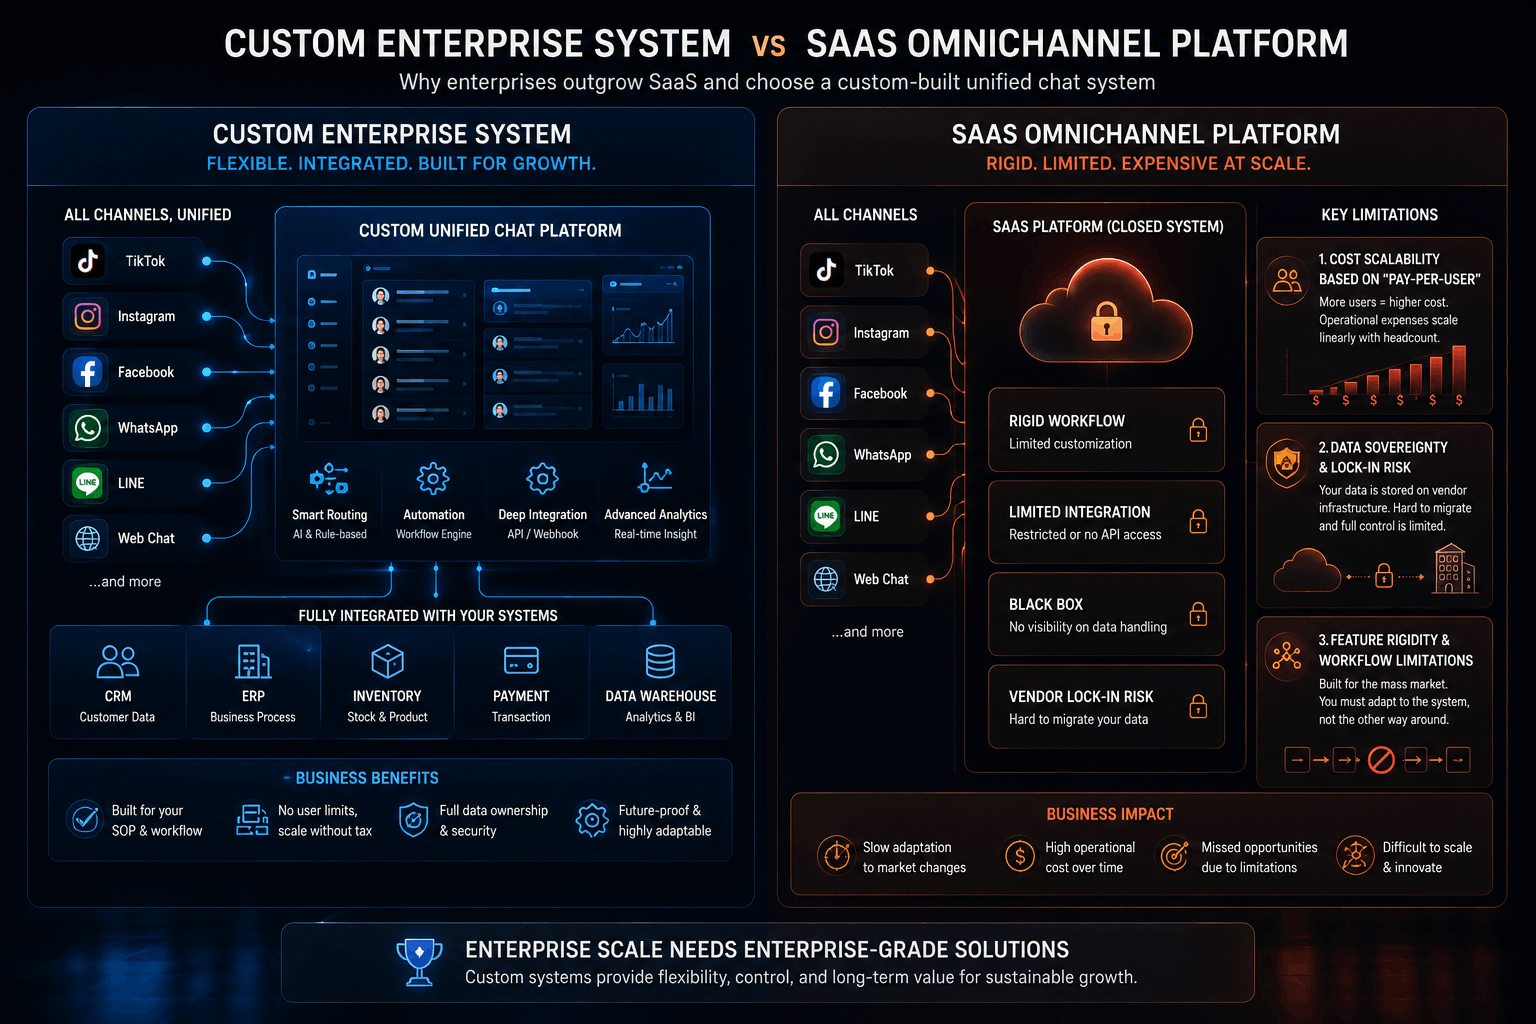Click the 'RIGID. LIMITED. EXPENSIVE AT SCALE.' tagline
The width and height of the screenshot is (1536, 1024).
[x=1148, y=163]
